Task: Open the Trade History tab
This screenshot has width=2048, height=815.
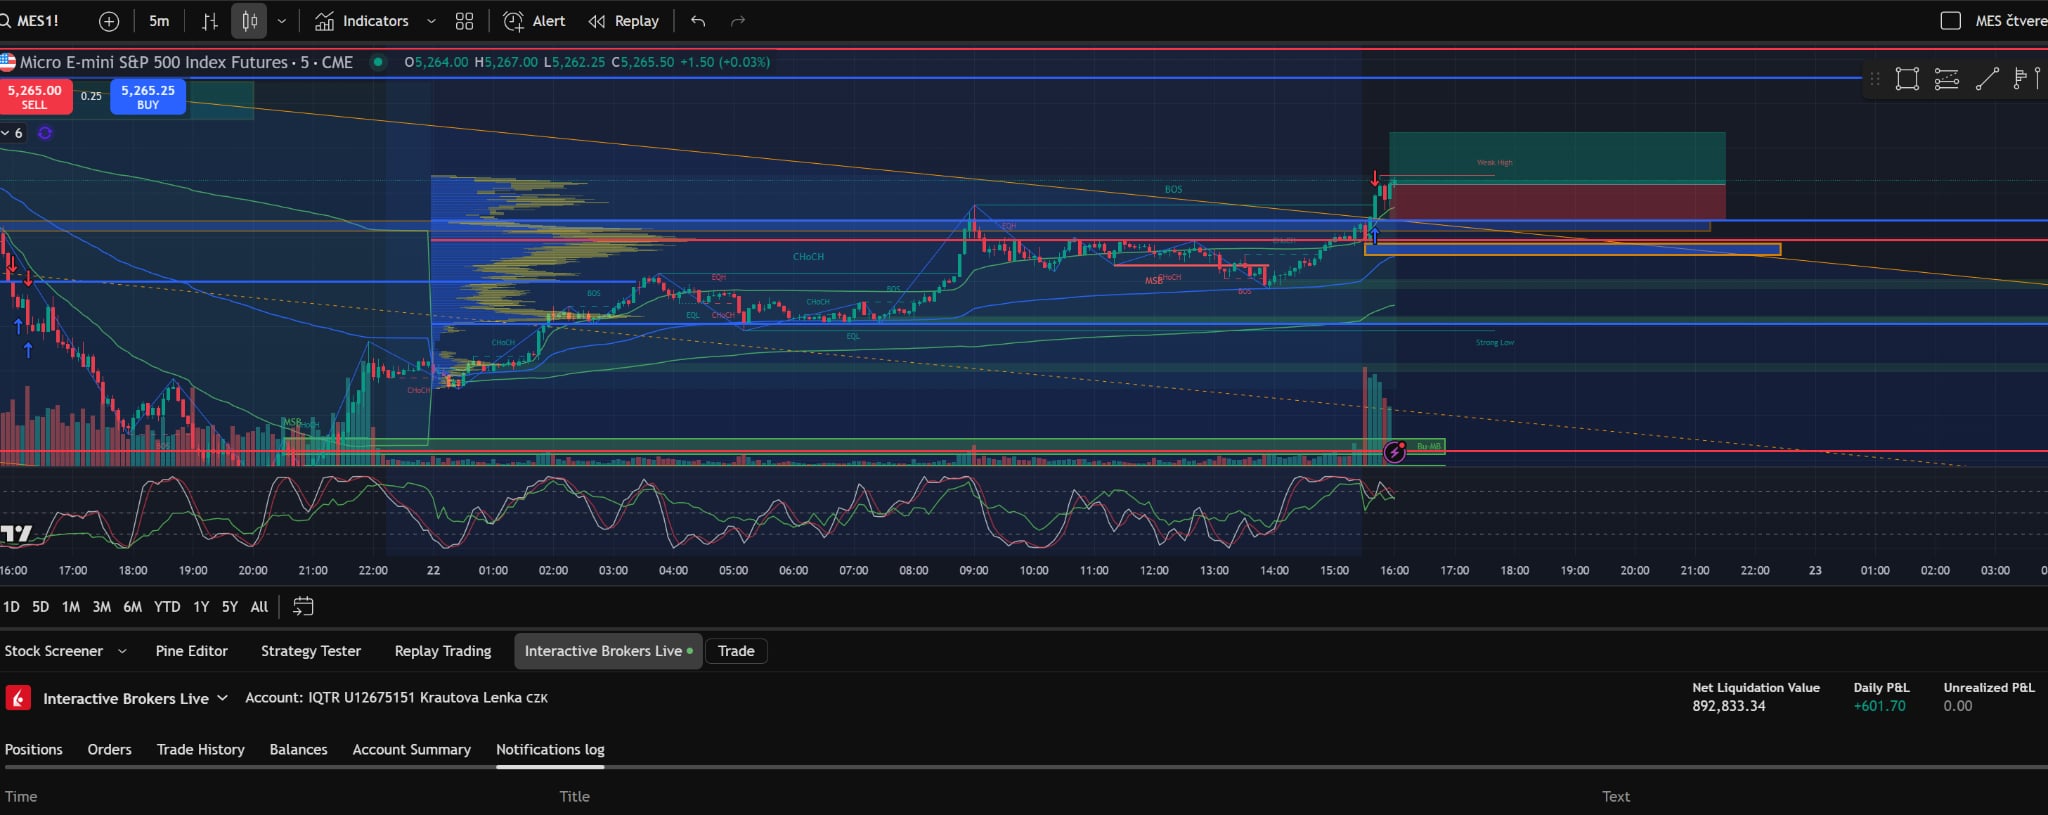Action: point(200,749)
